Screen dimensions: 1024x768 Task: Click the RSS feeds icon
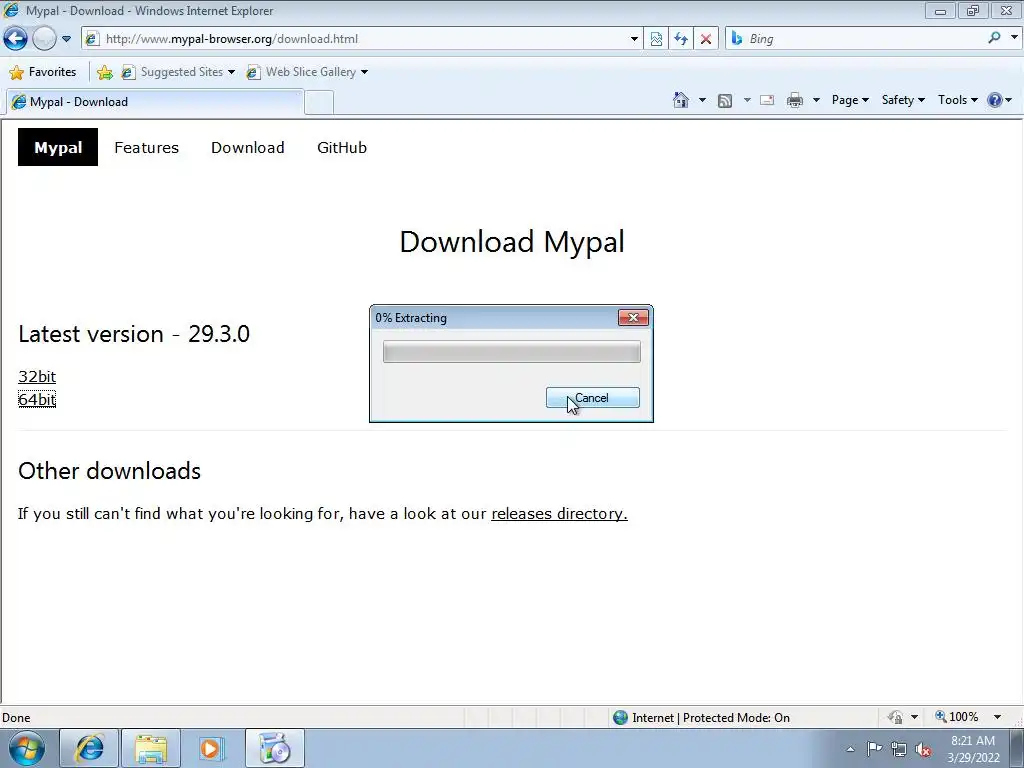click(x=725, y=100)
